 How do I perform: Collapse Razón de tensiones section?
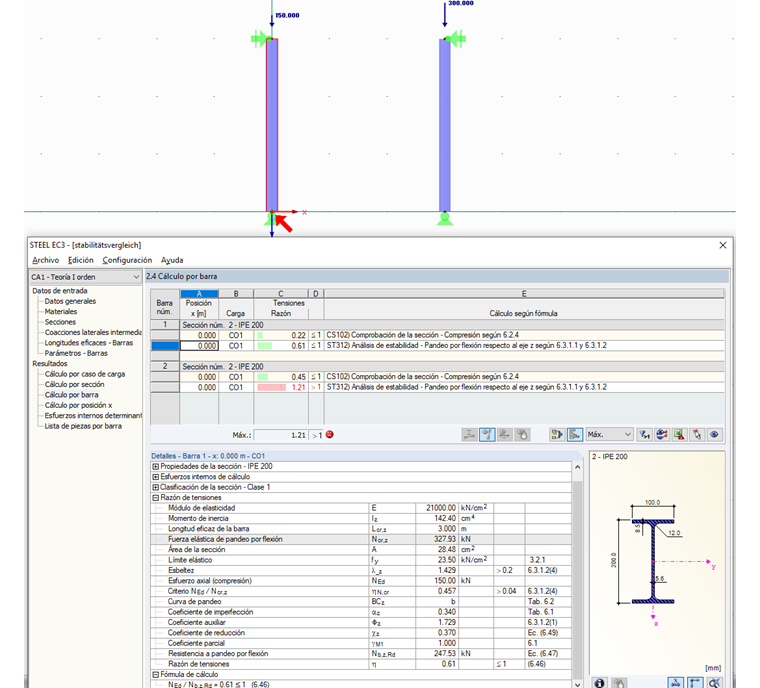(x=156, y=497)
